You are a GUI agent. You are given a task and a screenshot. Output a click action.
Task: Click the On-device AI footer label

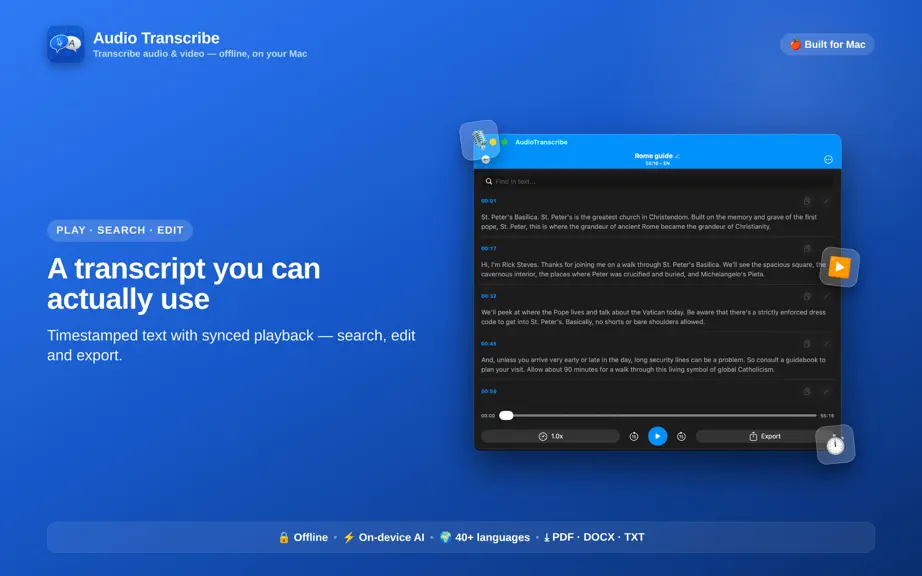click(x=383, y=537)
